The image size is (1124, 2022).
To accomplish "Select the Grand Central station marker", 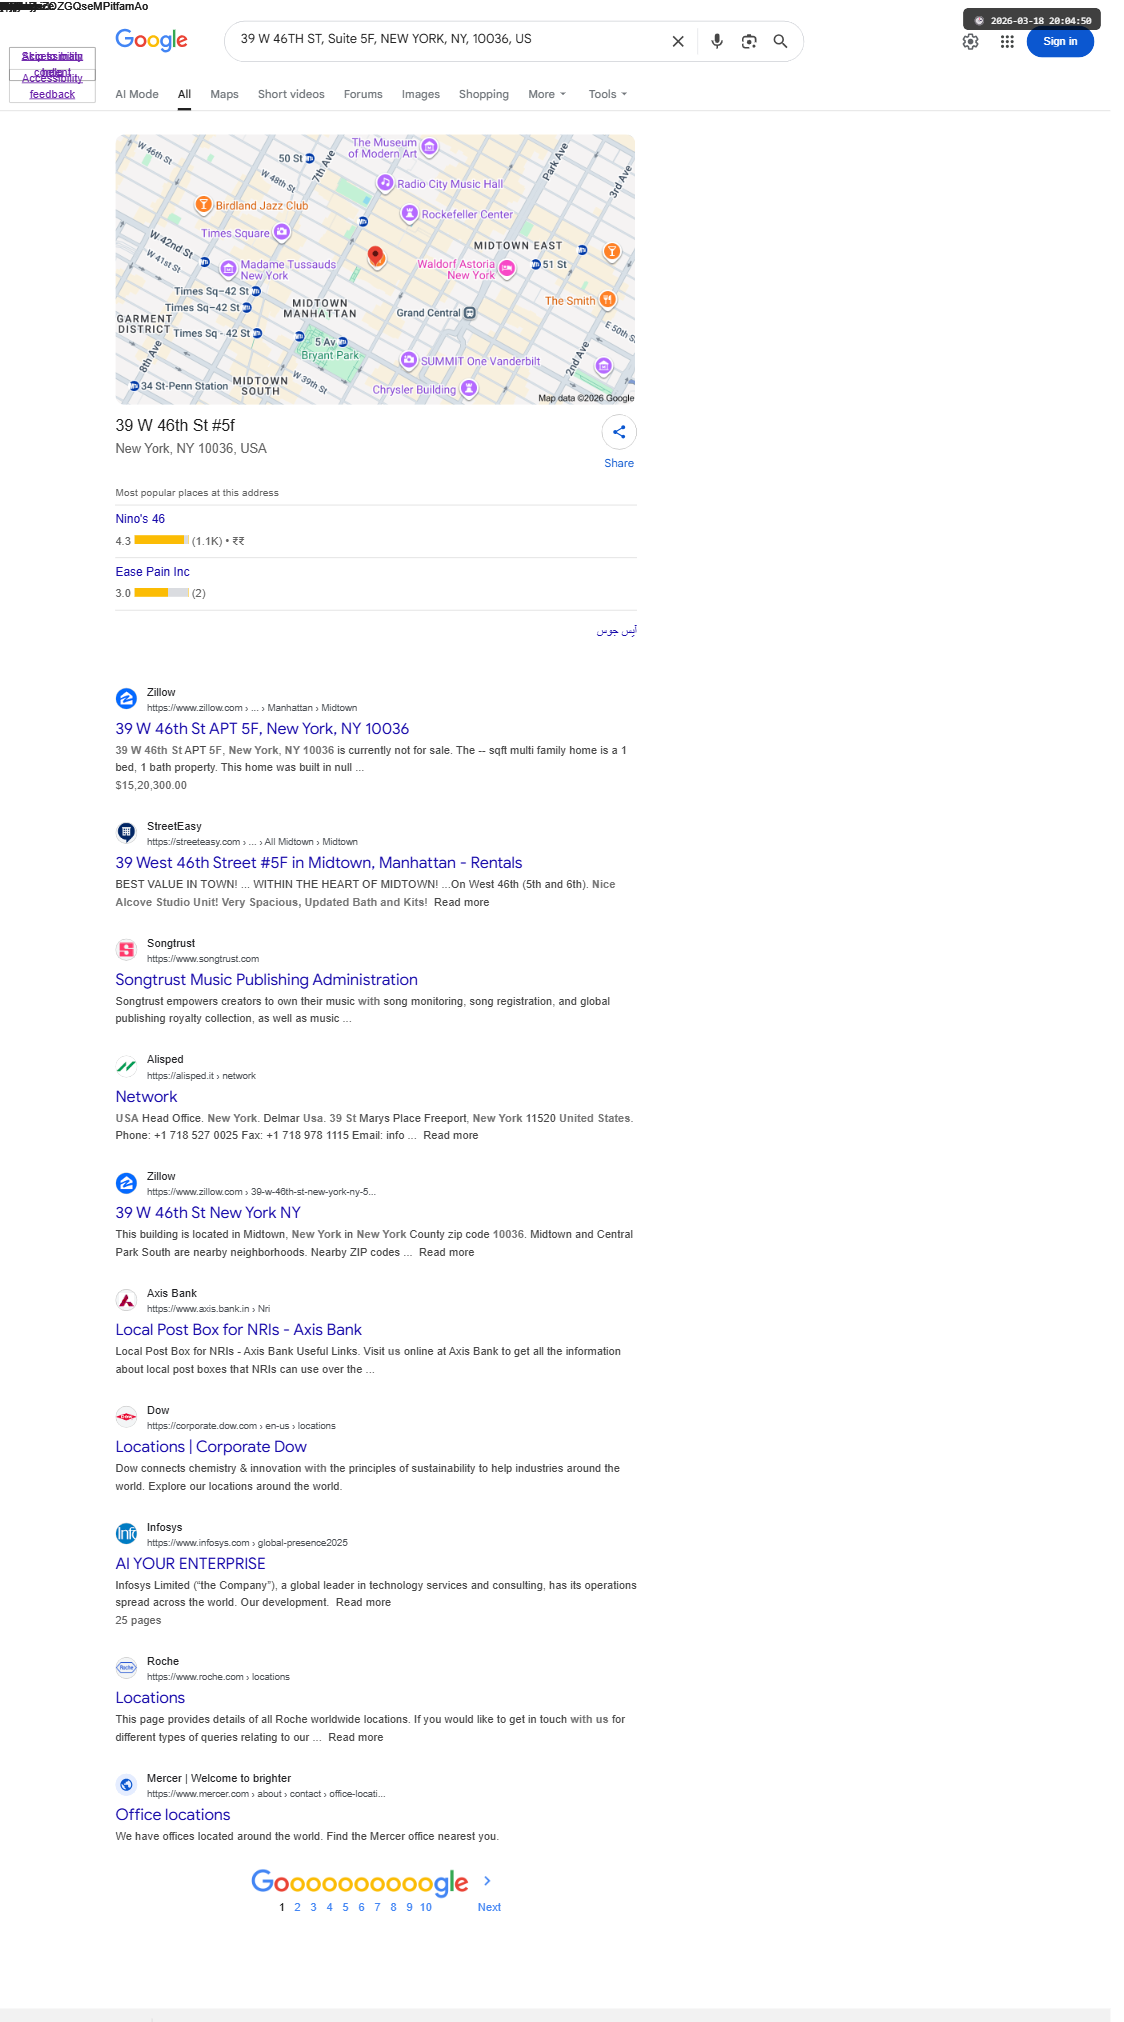I will point(470,313).
